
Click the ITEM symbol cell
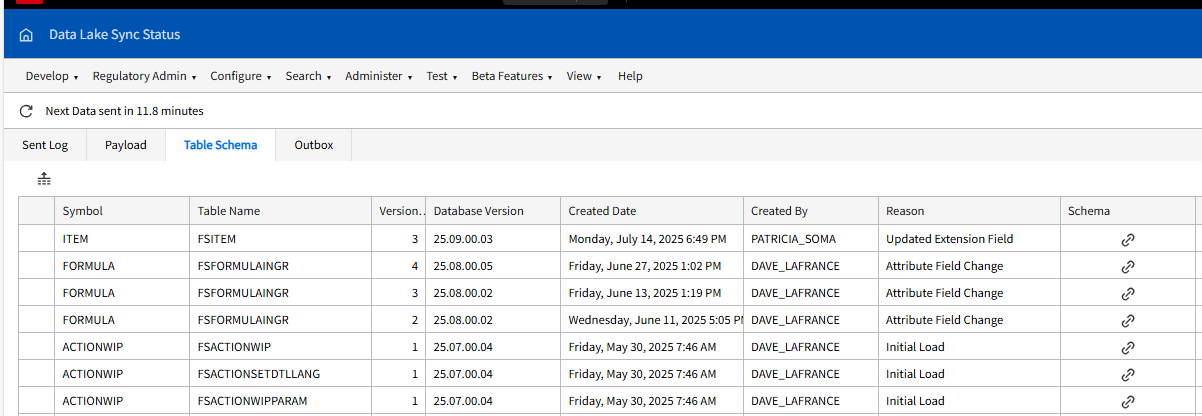click(122, 239)
